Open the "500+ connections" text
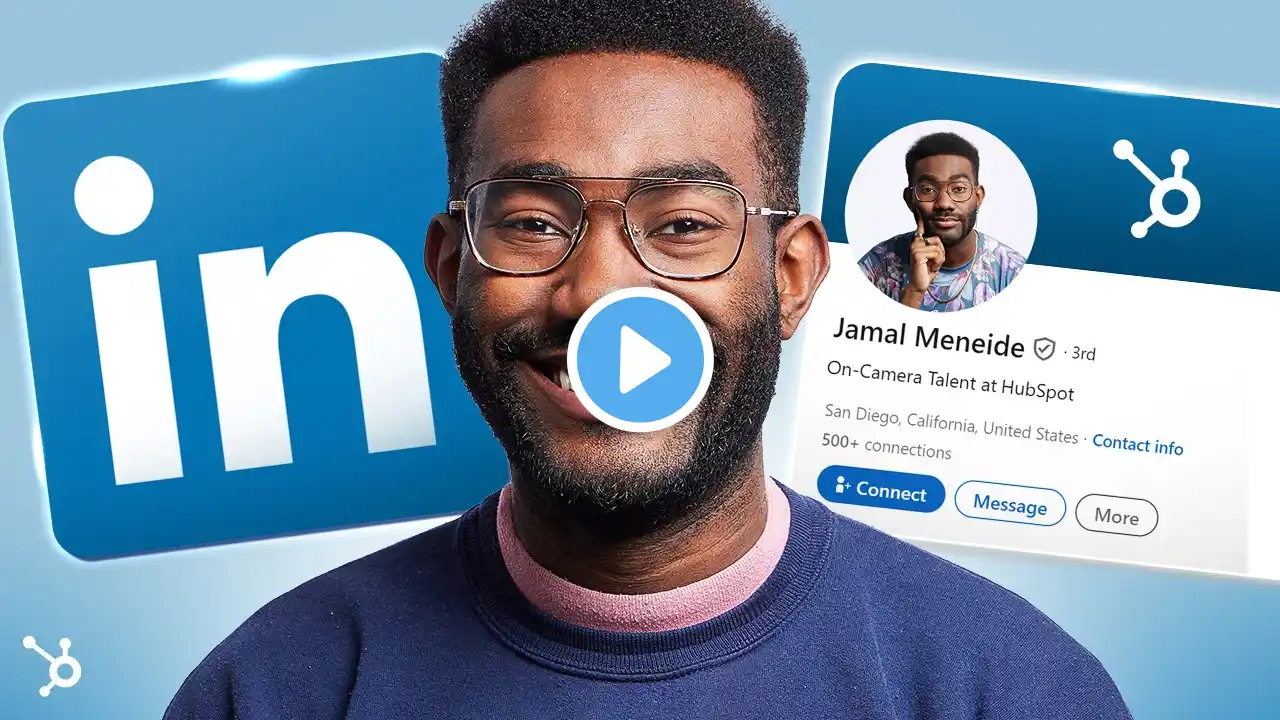 886,446
